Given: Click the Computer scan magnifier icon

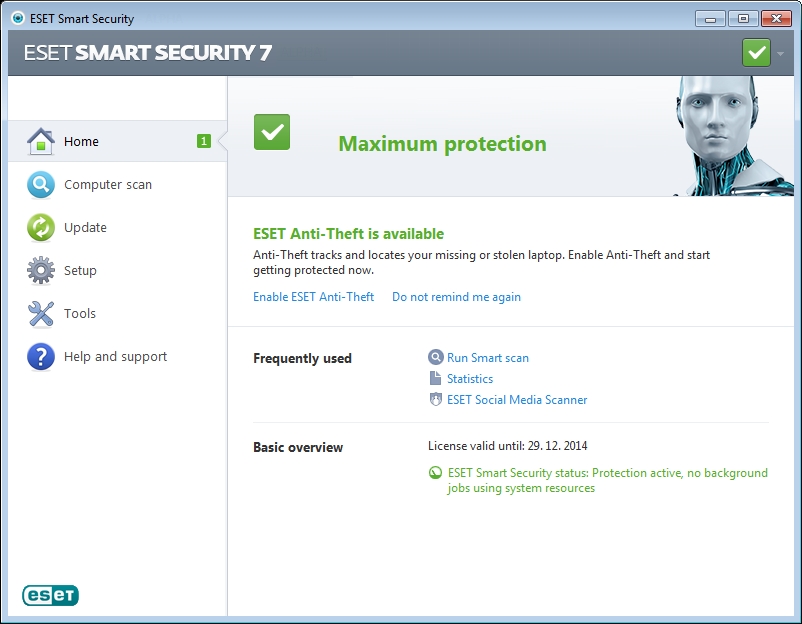Looking at the screenshot, I should click(40, 185).
